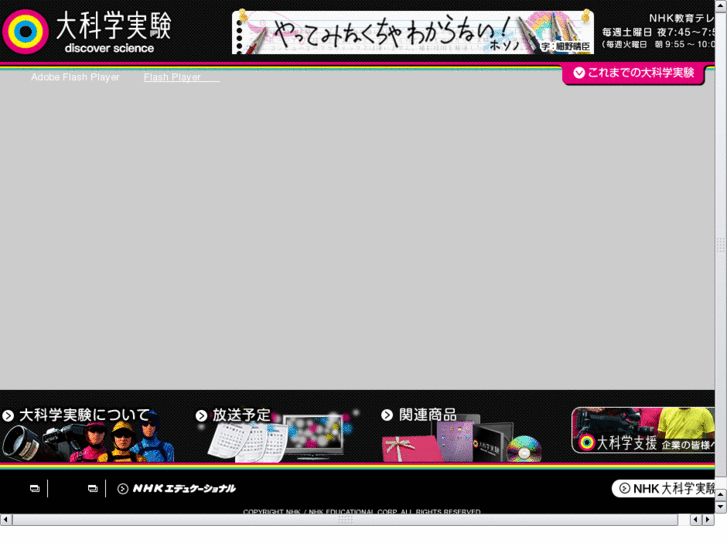Viewport: 727px width, 545px height.
Task: Open the NHK大科学実験 white pill button
Action: click(x=663, y=488)
